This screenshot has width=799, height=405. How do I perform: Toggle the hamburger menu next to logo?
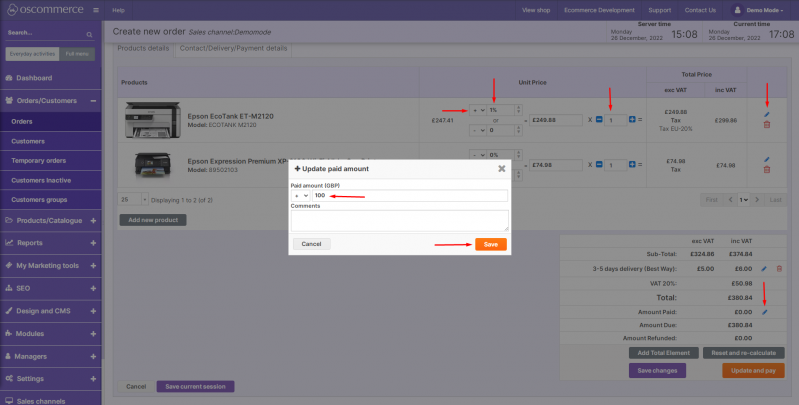[x=95, y=10]
